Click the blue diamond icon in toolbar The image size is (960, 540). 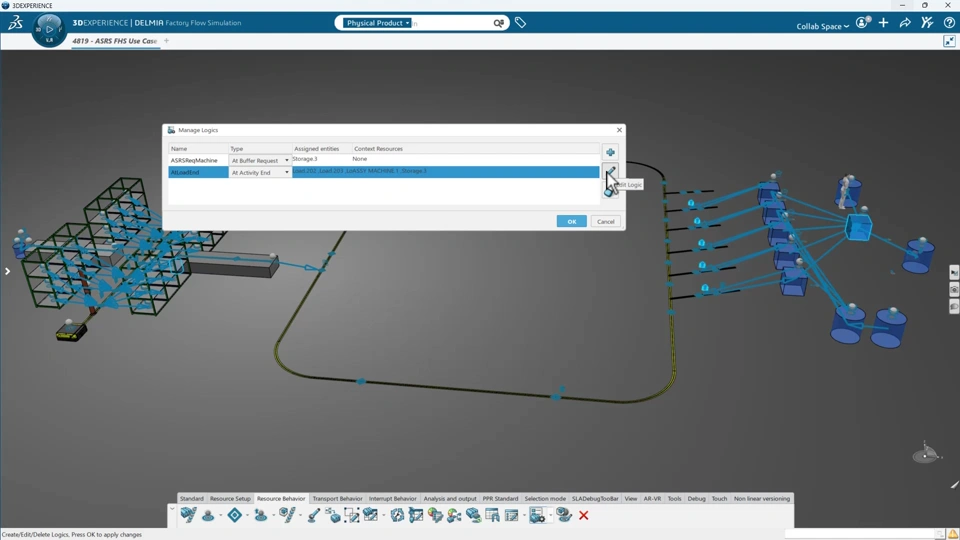(234, 516)
